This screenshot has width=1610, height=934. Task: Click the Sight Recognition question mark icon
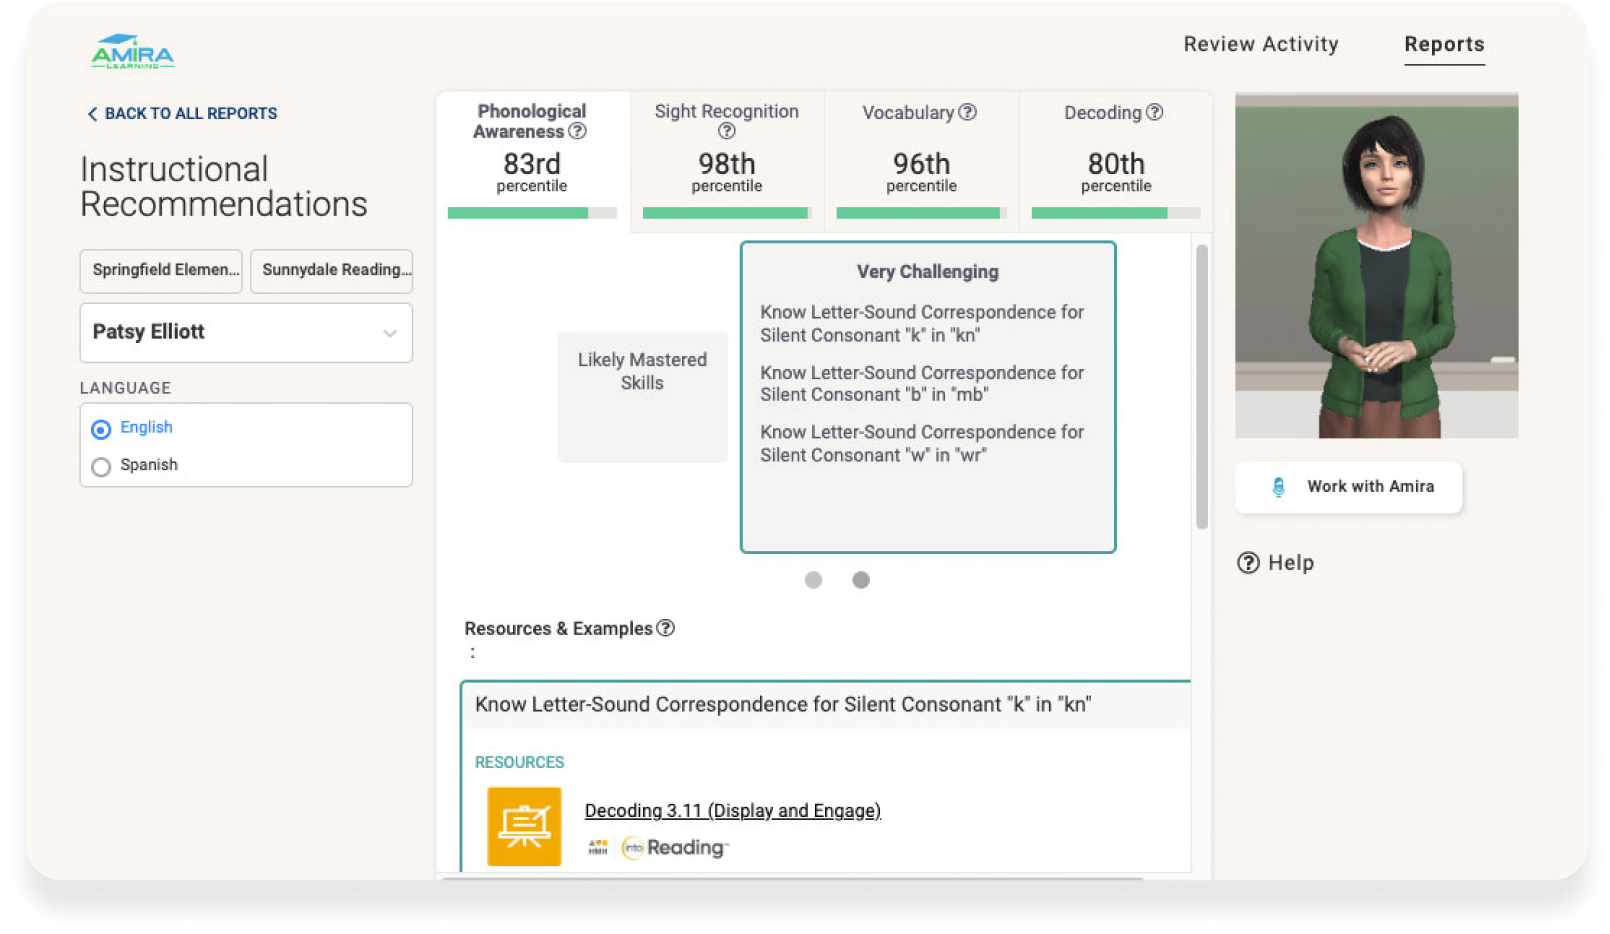(x=727, y=131)
